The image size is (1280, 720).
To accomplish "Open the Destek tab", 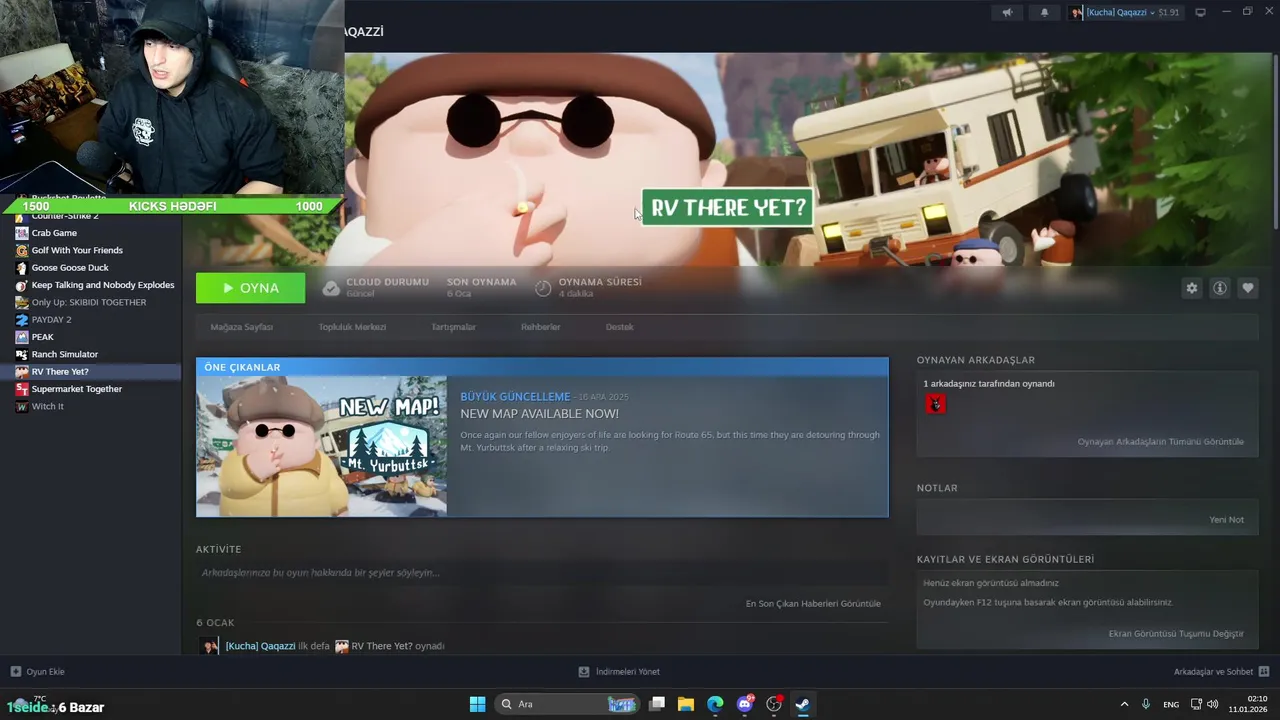I will pyautogui.click(x=619, y=327).
